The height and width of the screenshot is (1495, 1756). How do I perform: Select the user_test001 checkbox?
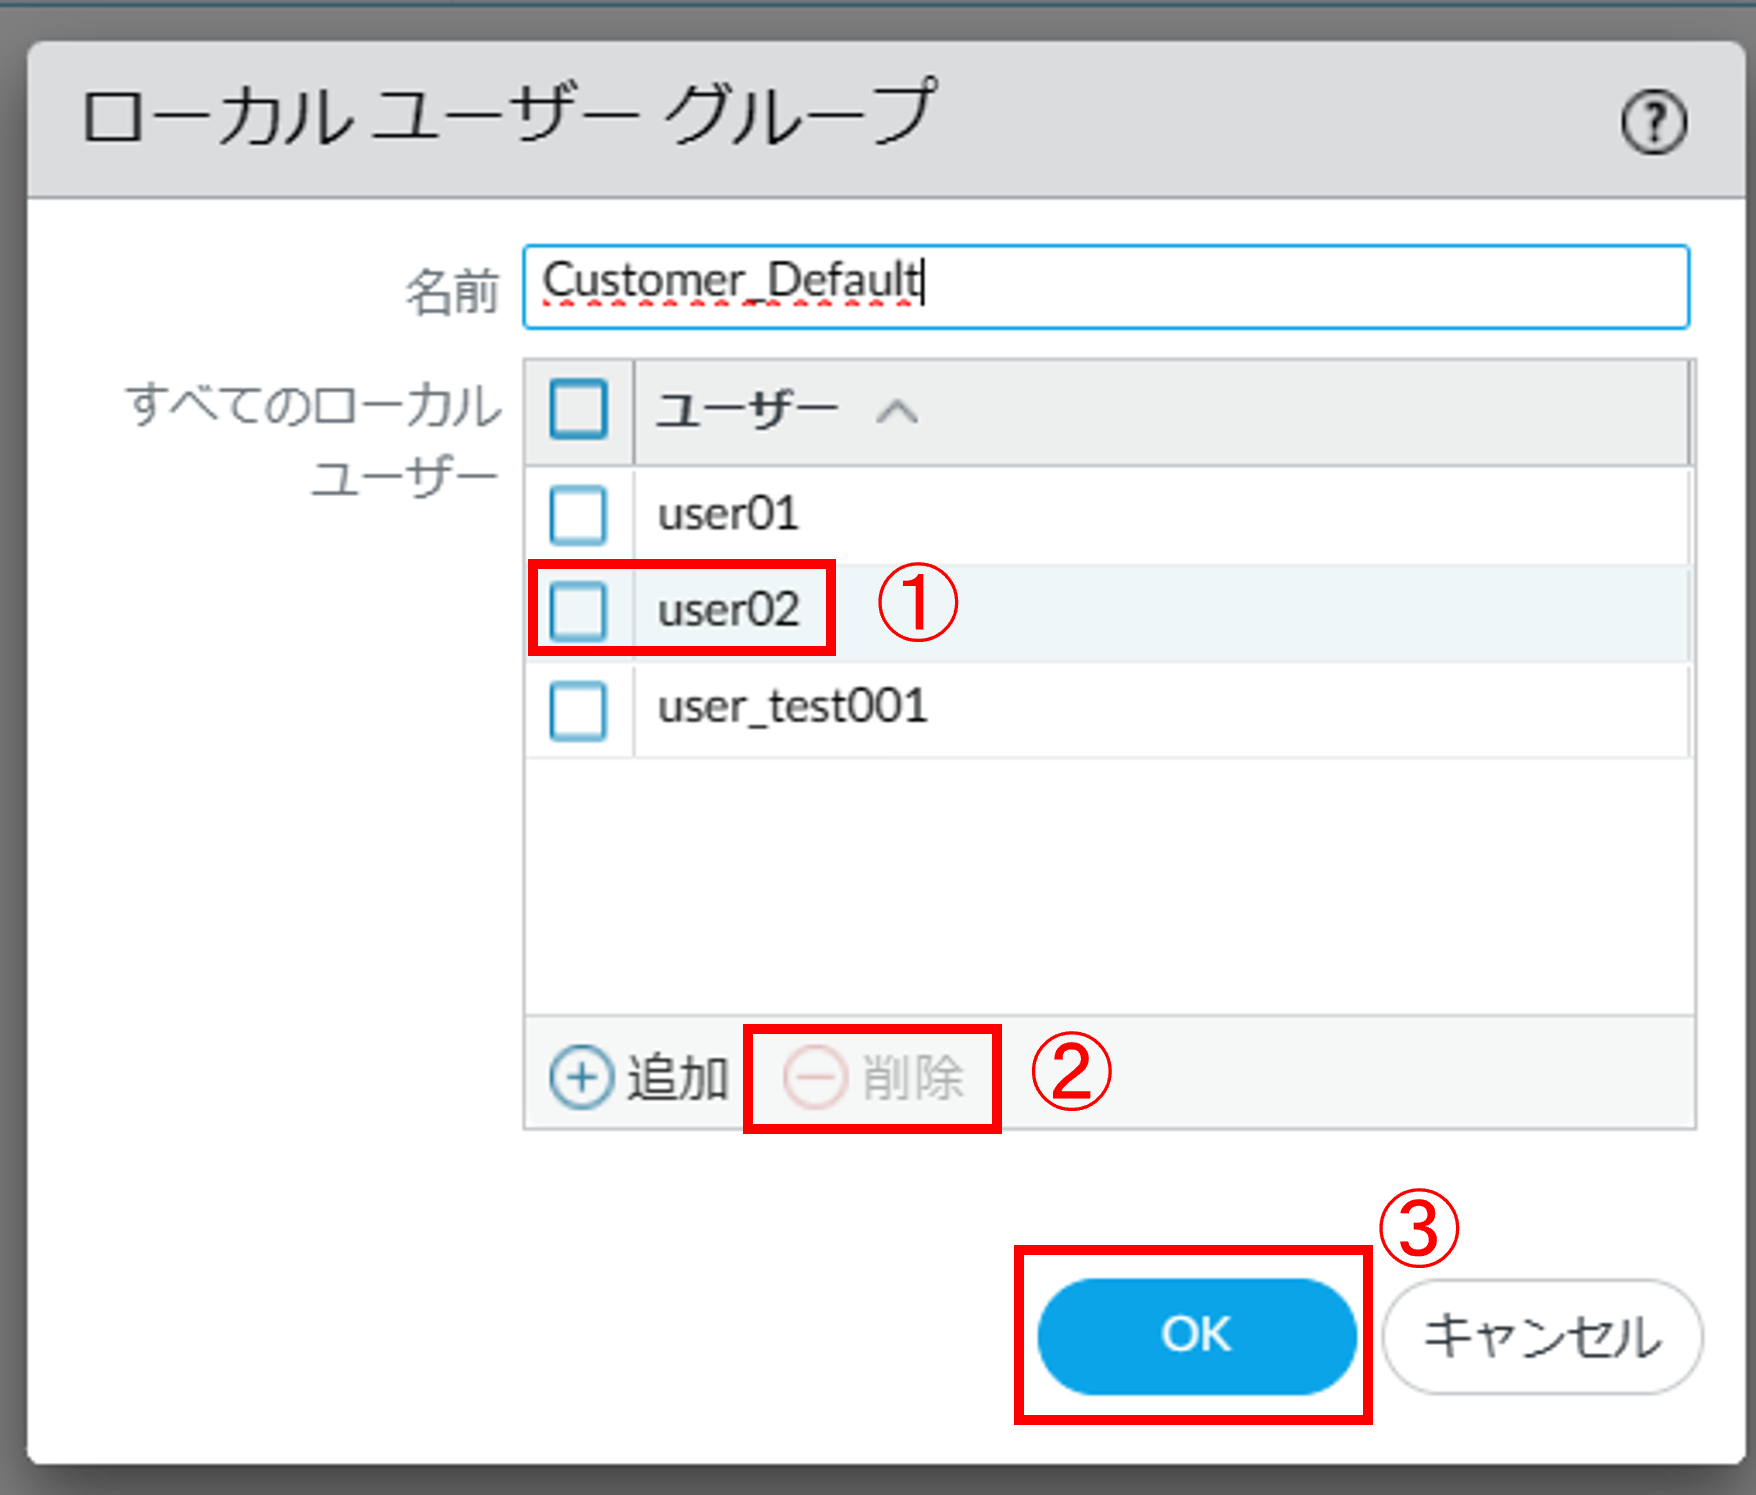578,710
